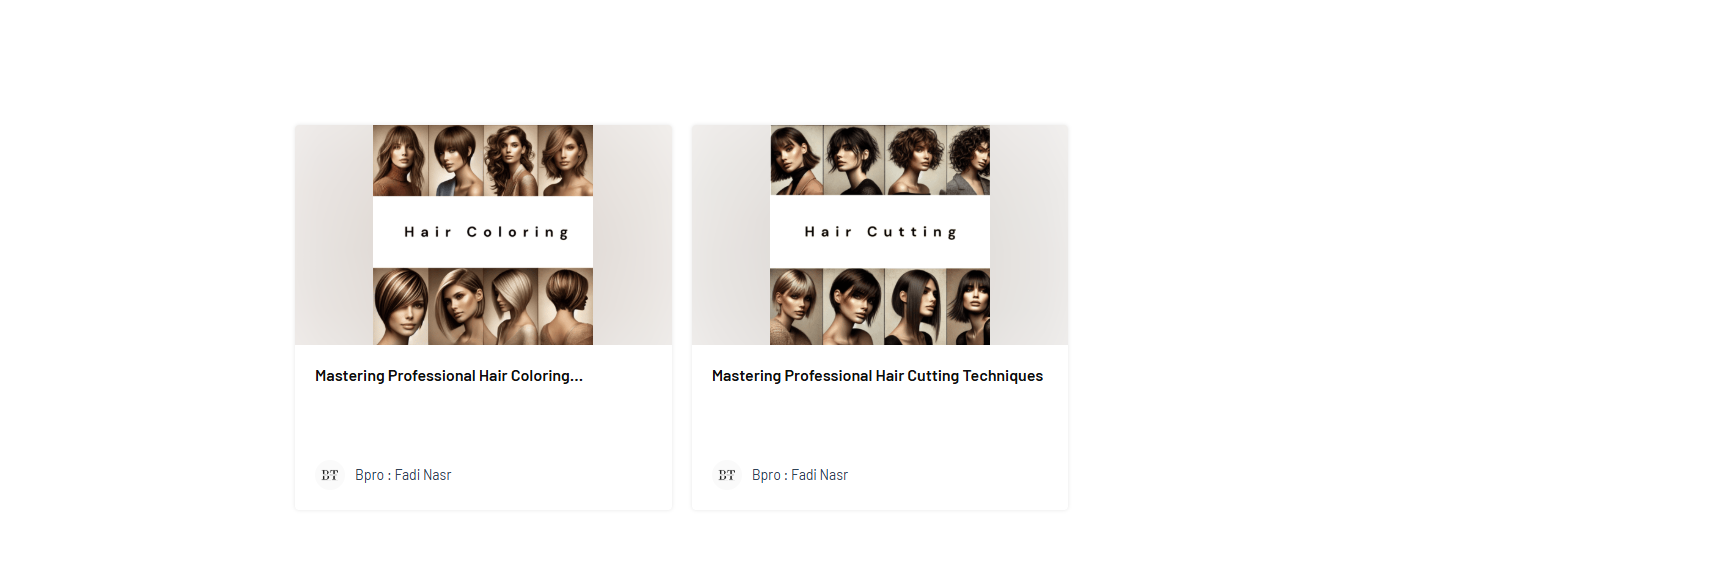Click the bottom-left blonde fringe portrait in Hair Cutting image

(797, 306)
